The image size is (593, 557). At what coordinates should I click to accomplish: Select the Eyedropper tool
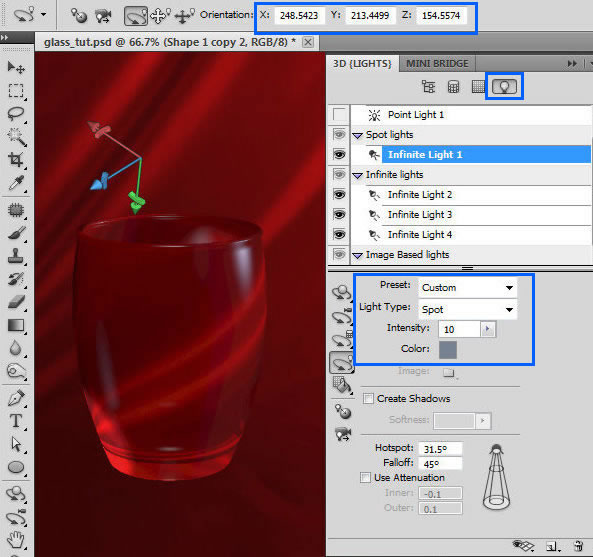[16, 183]
